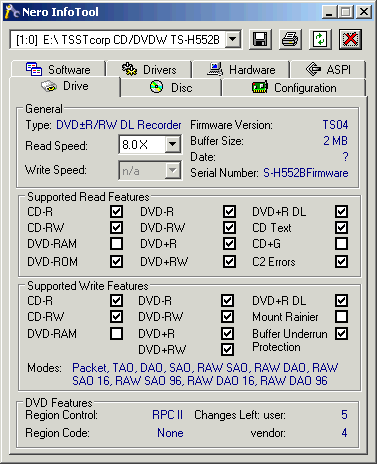Click the Write Speed dropdown arrow
377x464 pixels.
(172, 170)
